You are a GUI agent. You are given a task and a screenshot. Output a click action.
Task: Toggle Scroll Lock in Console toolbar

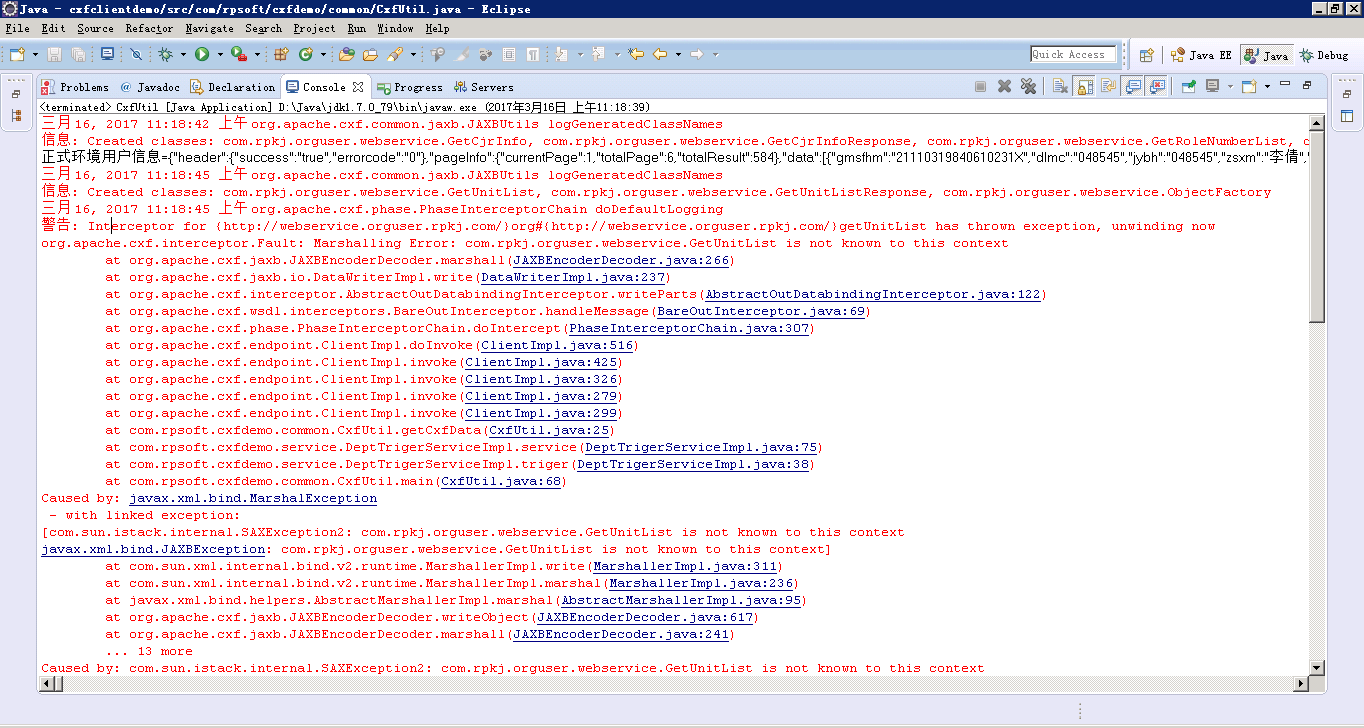[x=1085, y=87]
